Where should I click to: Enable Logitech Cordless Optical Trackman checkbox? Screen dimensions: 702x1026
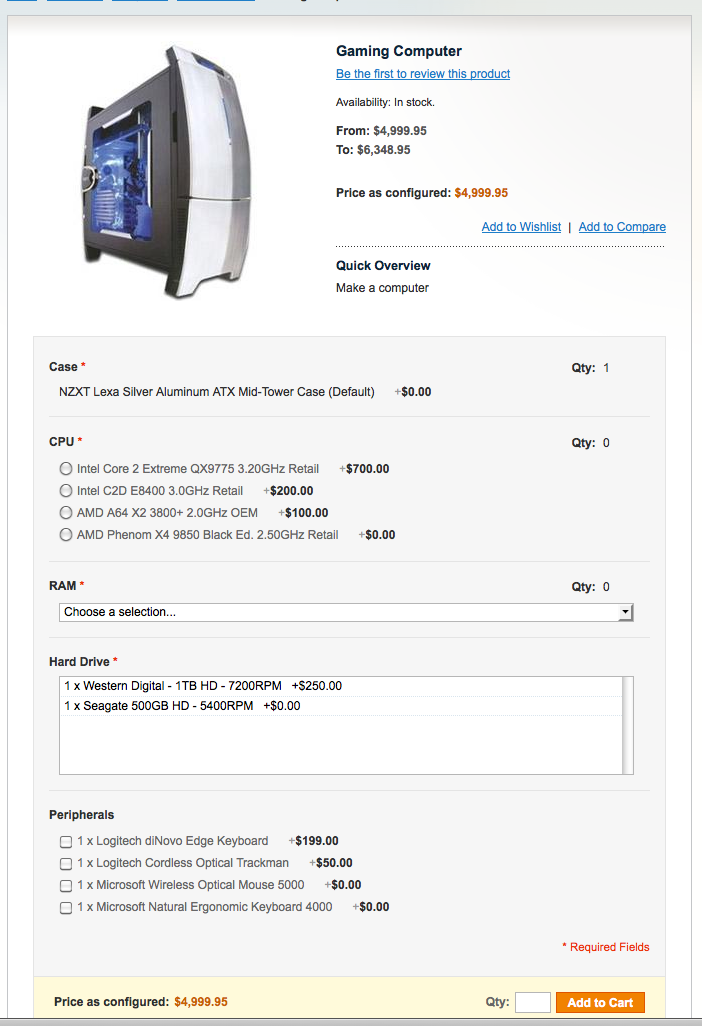pyautogui.click(x=66, y=864)
